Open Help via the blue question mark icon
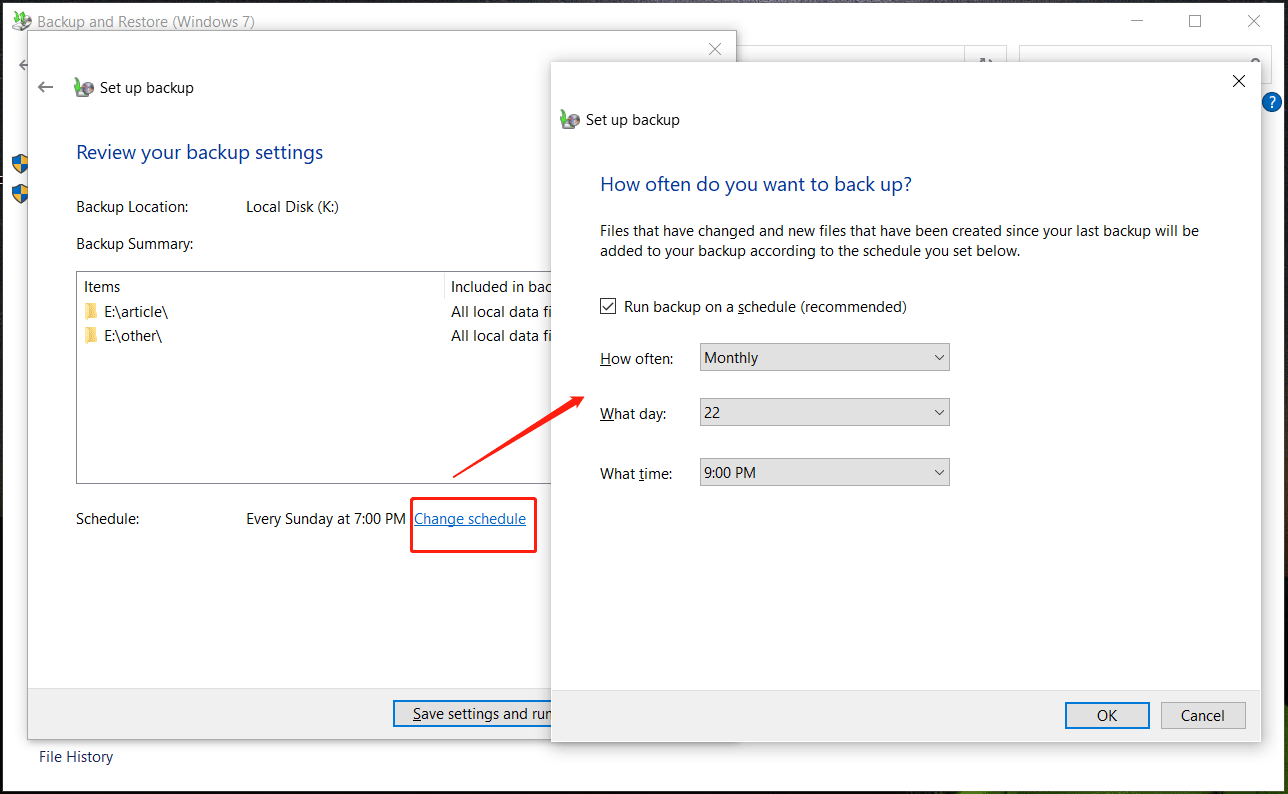This screenshot has height=794, width=1288. click(1271, 101)
